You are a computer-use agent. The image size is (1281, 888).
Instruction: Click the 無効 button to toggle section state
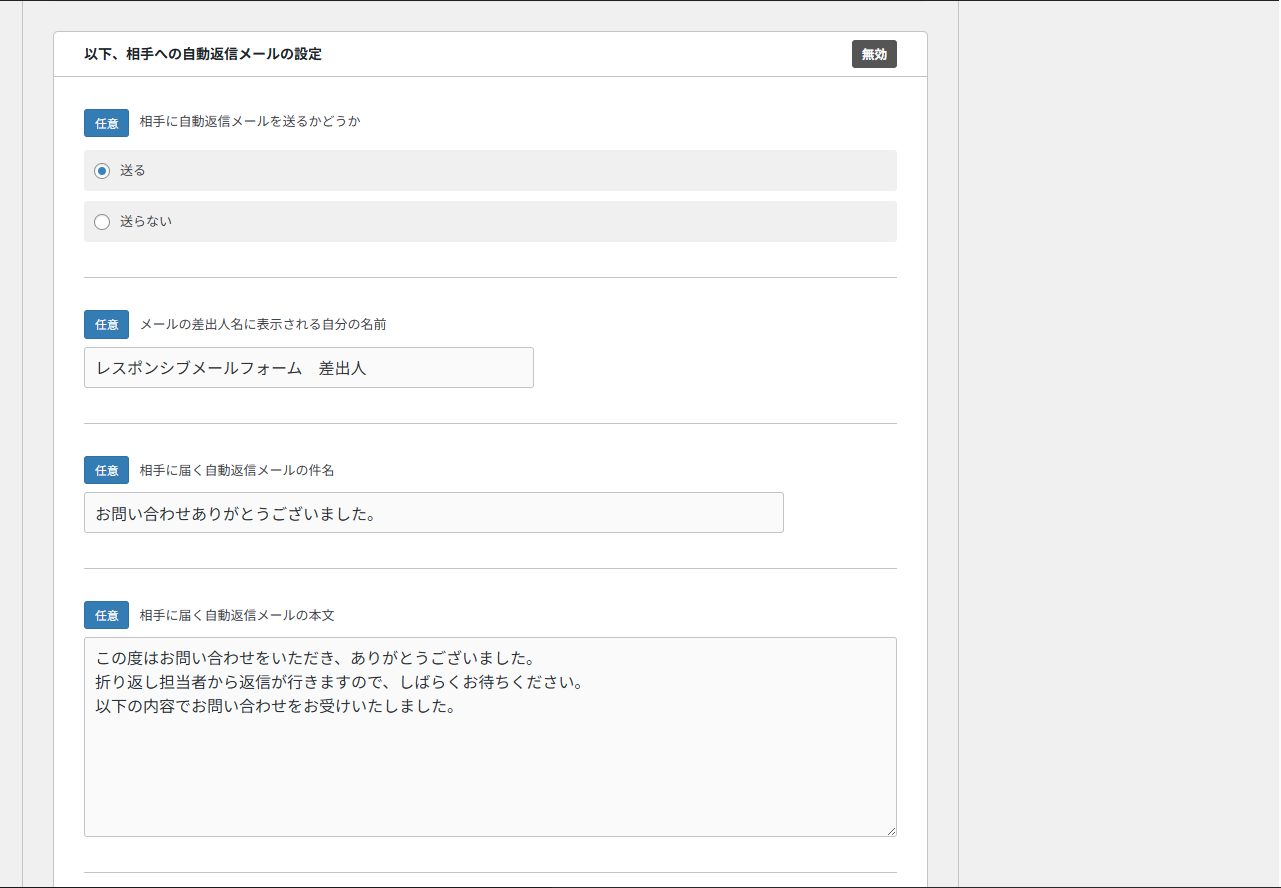pyautogui.click(x=873, y=55)
